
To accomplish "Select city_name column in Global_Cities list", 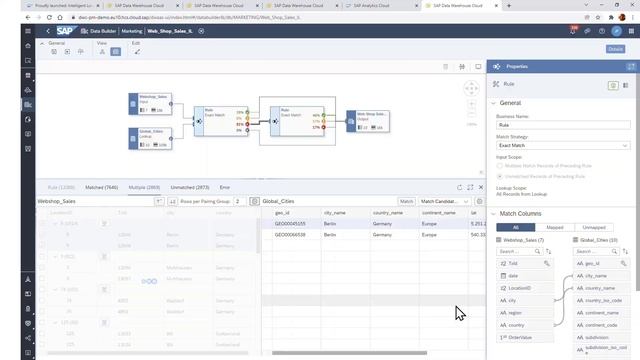I will [602, 276].
